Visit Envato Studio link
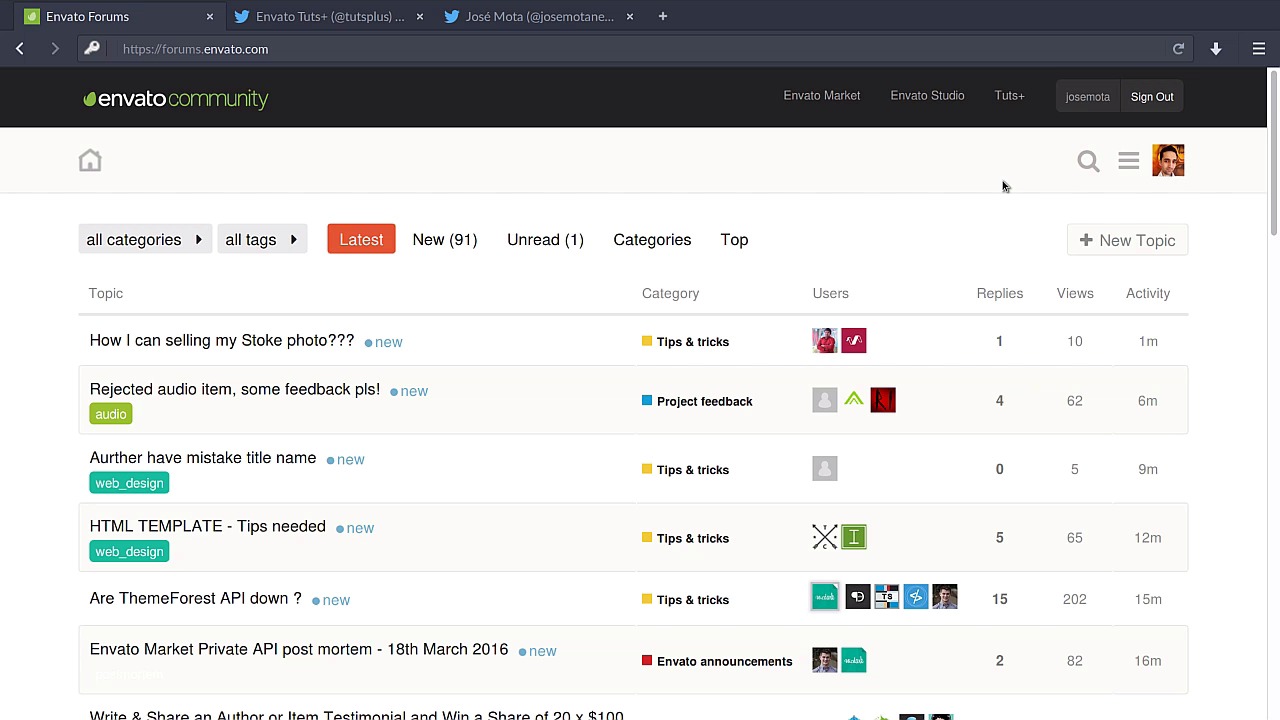This screenshot has height=720, width=1280. pyautogui.click(x=927, y=96)
